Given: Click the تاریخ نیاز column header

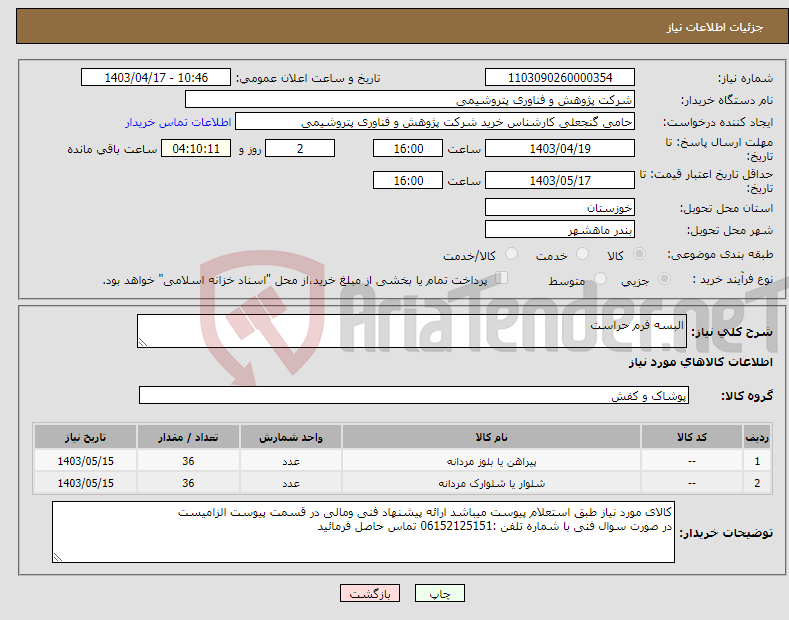Looking at the screenshot, I should click(x=86, y=437).
